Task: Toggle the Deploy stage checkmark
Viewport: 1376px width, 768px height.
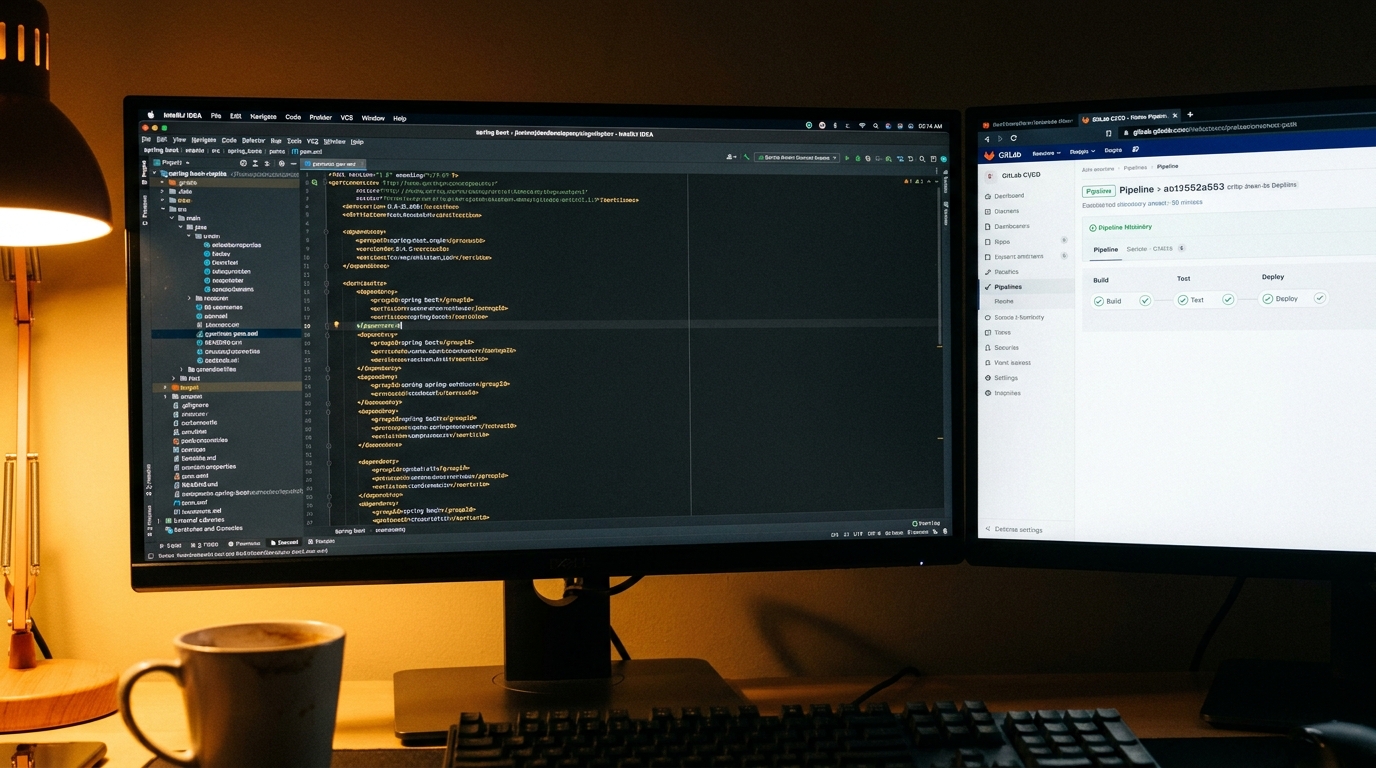Action: coord(1320,298)
